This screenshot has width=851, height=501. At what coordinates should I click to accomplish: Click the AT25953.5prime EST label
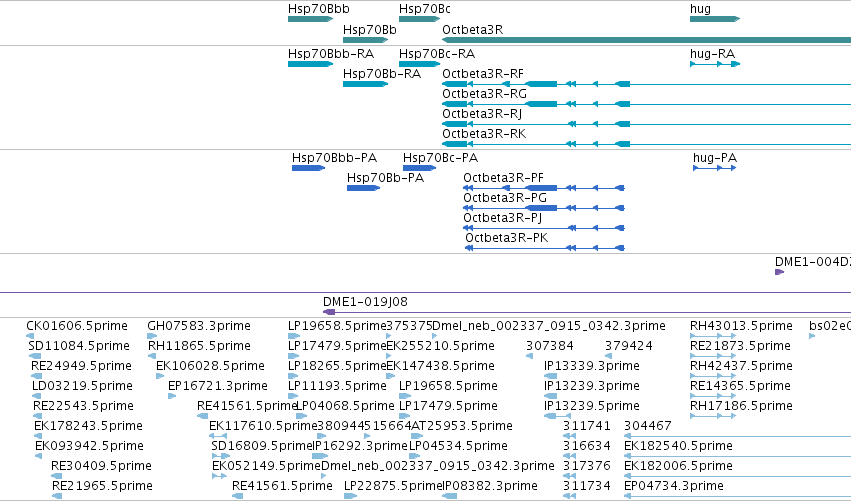[462, 426]
